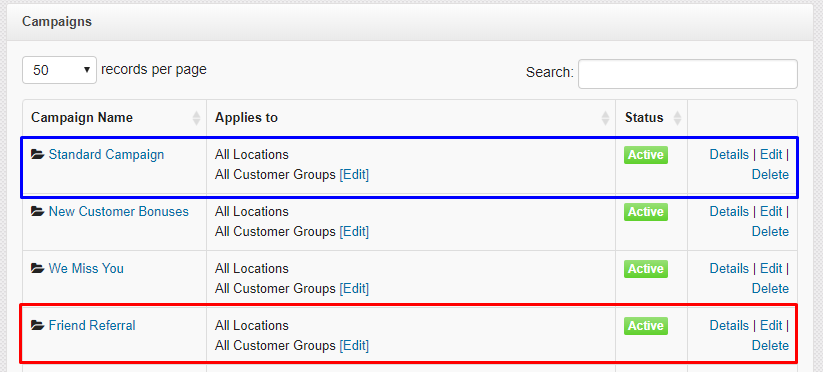Delete the We Miss You campaign
Screen dimensions: 823x372
click(770, 289)
